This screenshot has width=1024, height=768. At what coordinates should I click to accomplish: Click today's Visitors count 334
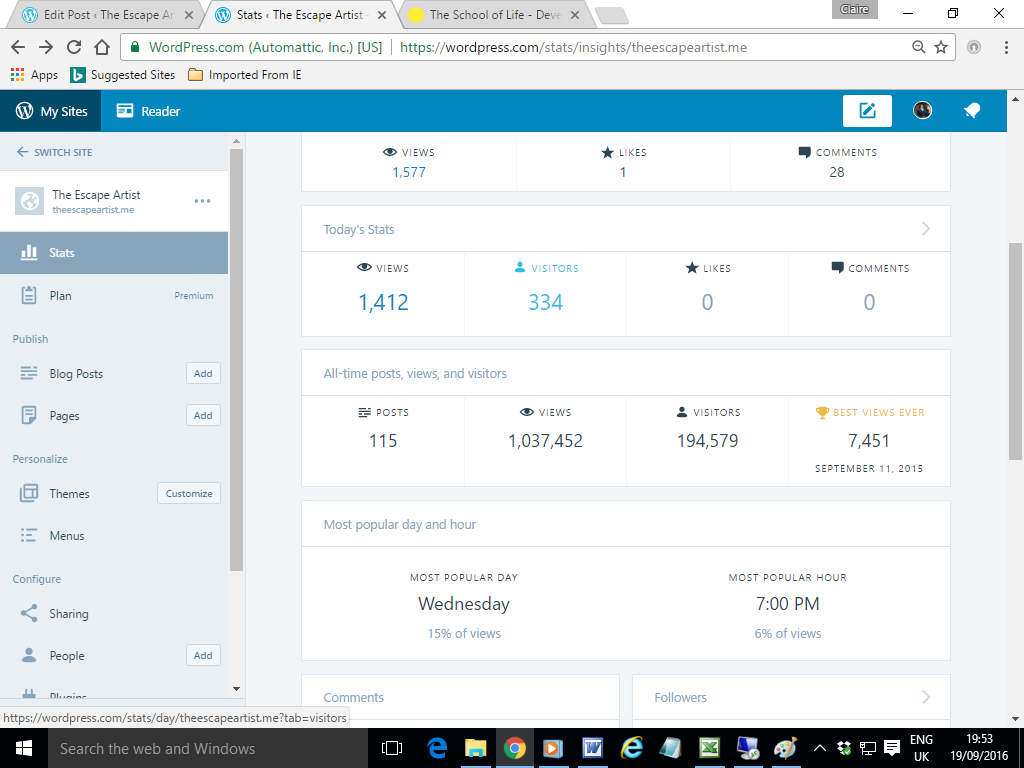(x=545, y=302)
